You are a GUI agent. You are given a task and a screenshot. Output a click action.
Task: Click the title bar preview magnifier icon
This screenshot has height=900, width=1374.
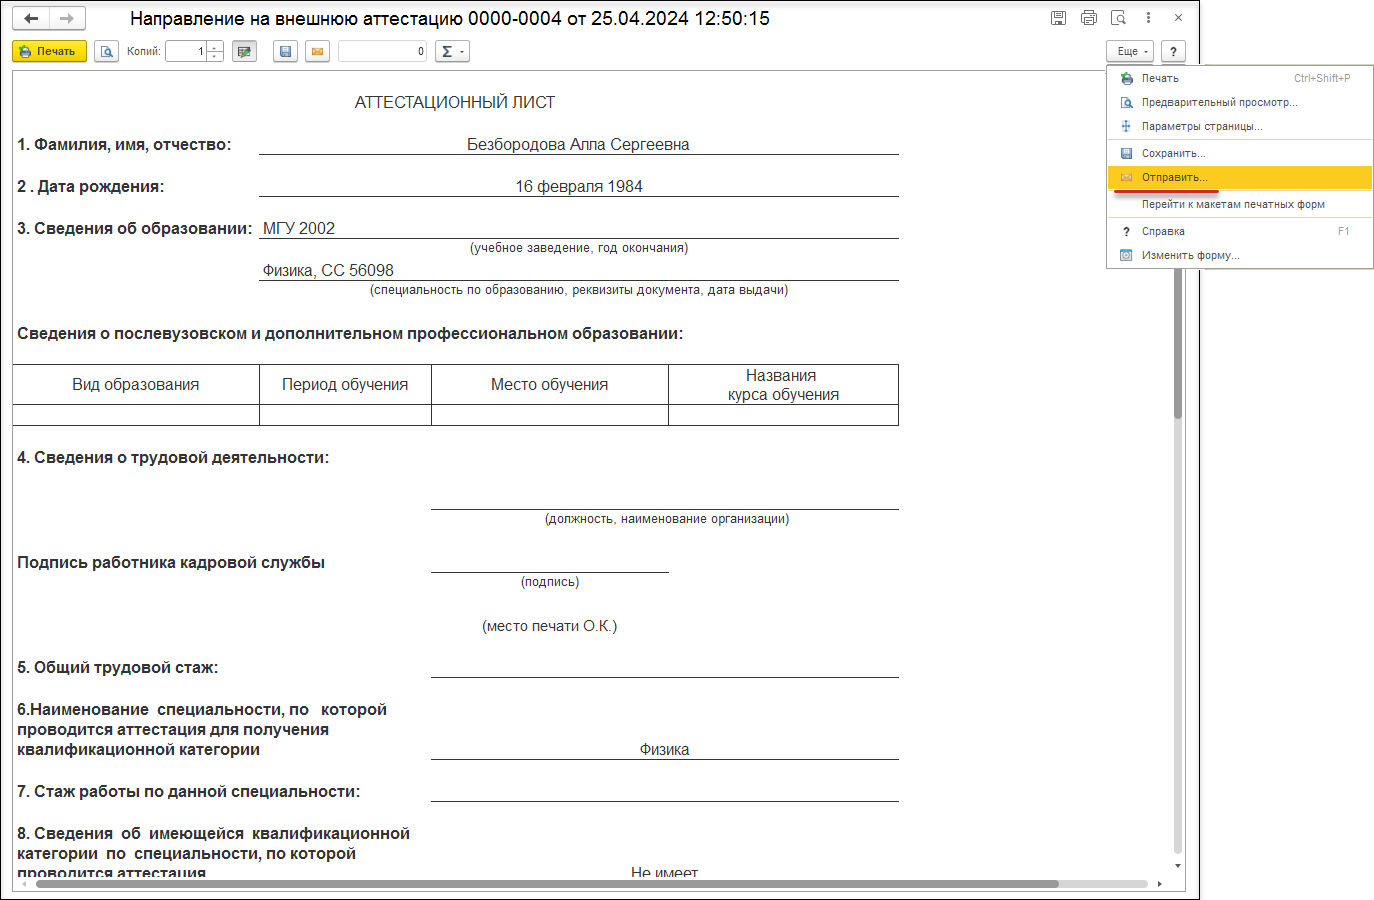pyautogui.click(x=1119, y=18)
